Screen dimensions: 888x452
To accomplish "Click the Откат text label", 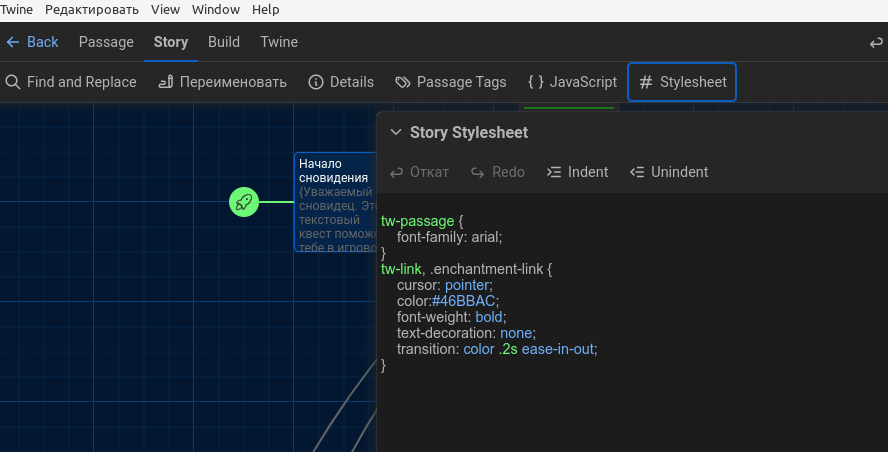I will (x=429, y=172).
